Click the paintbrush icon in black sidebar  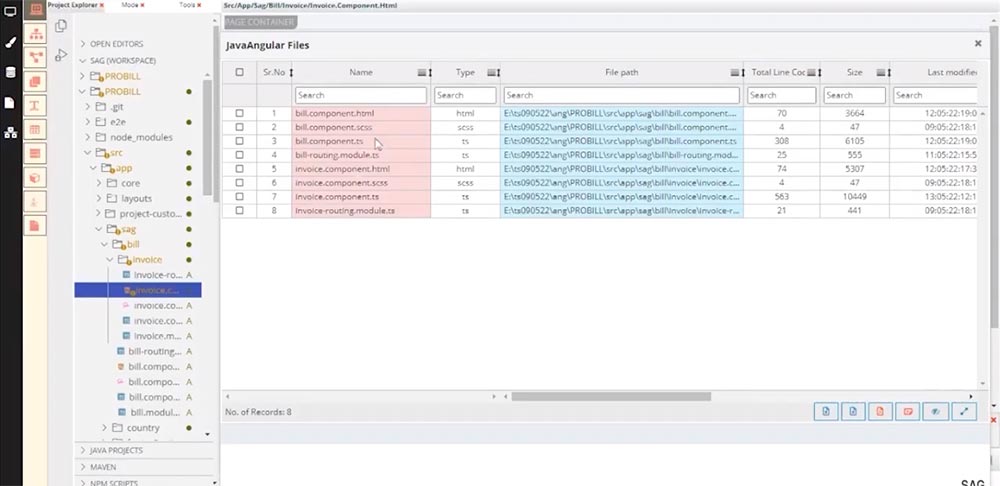point(10,43)
